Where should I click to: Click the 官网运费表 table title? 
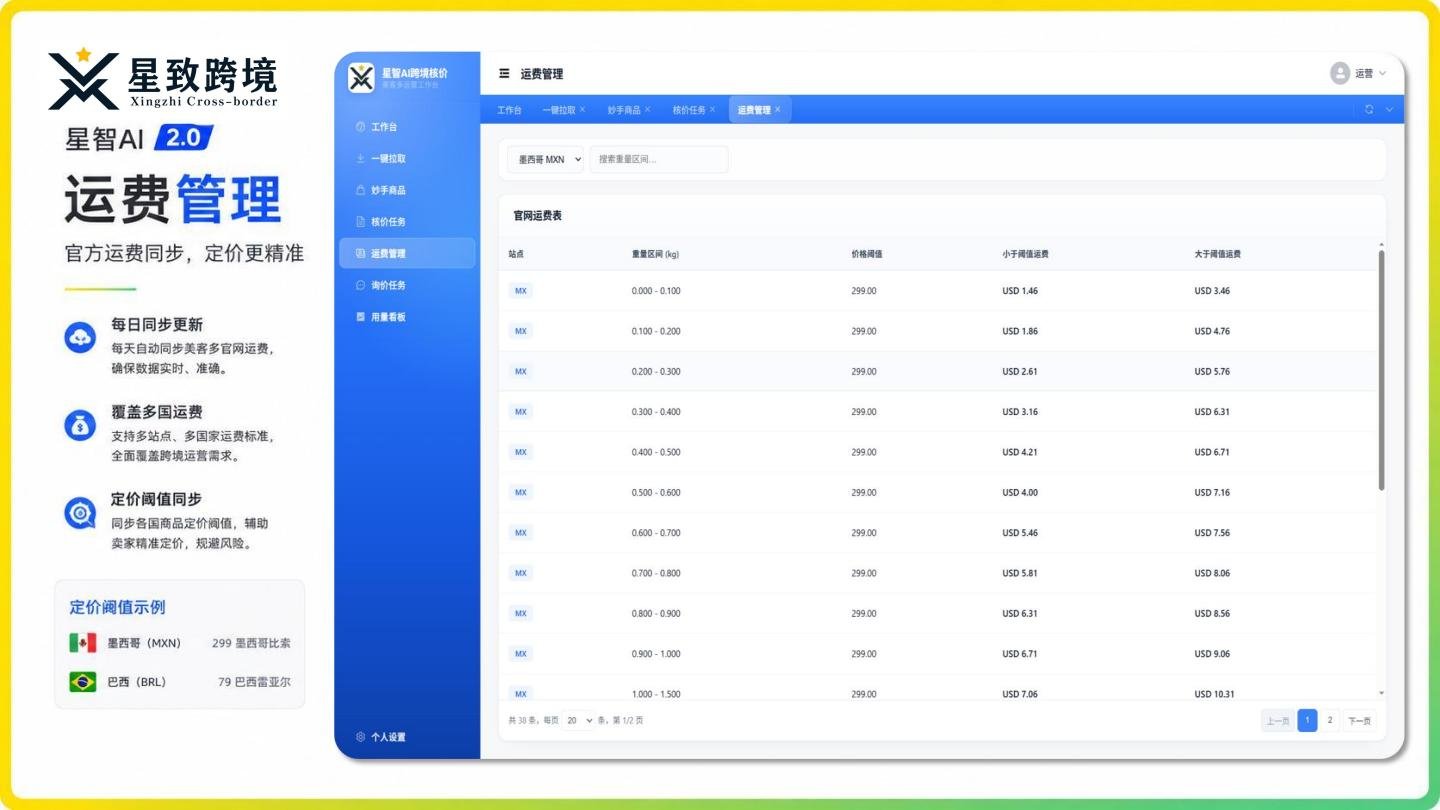(x=538, y=215)
